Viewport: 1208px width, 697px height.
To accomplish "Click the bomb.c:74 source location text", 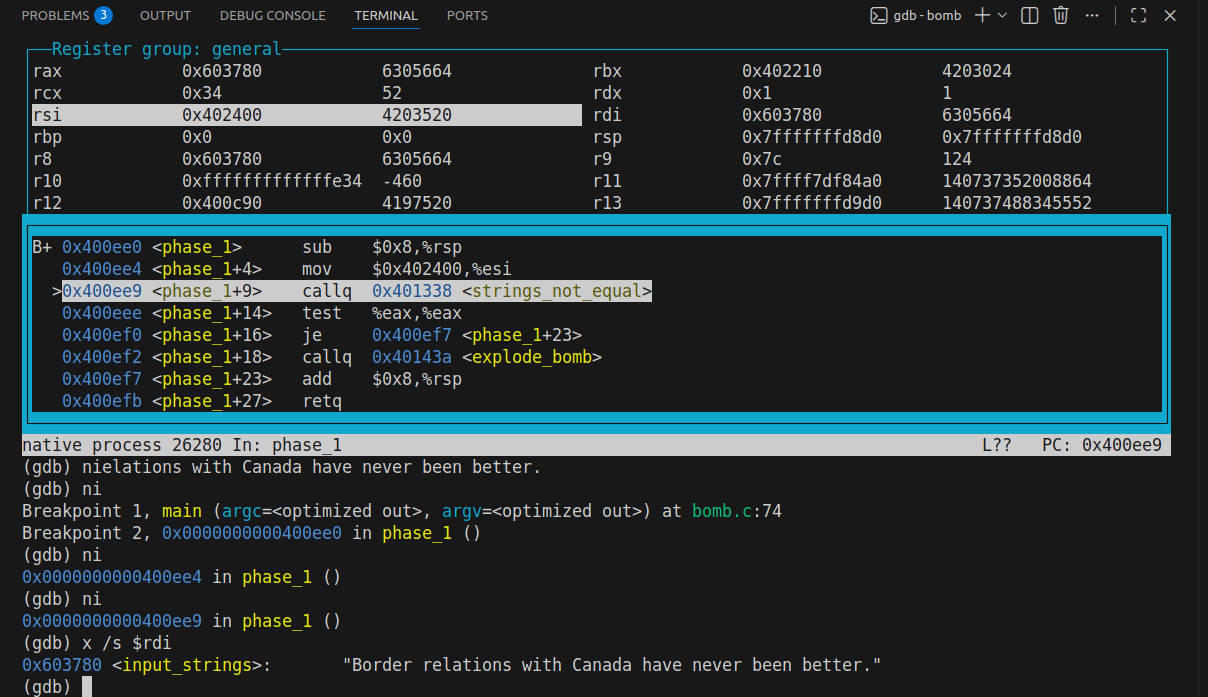I will 736,511.
